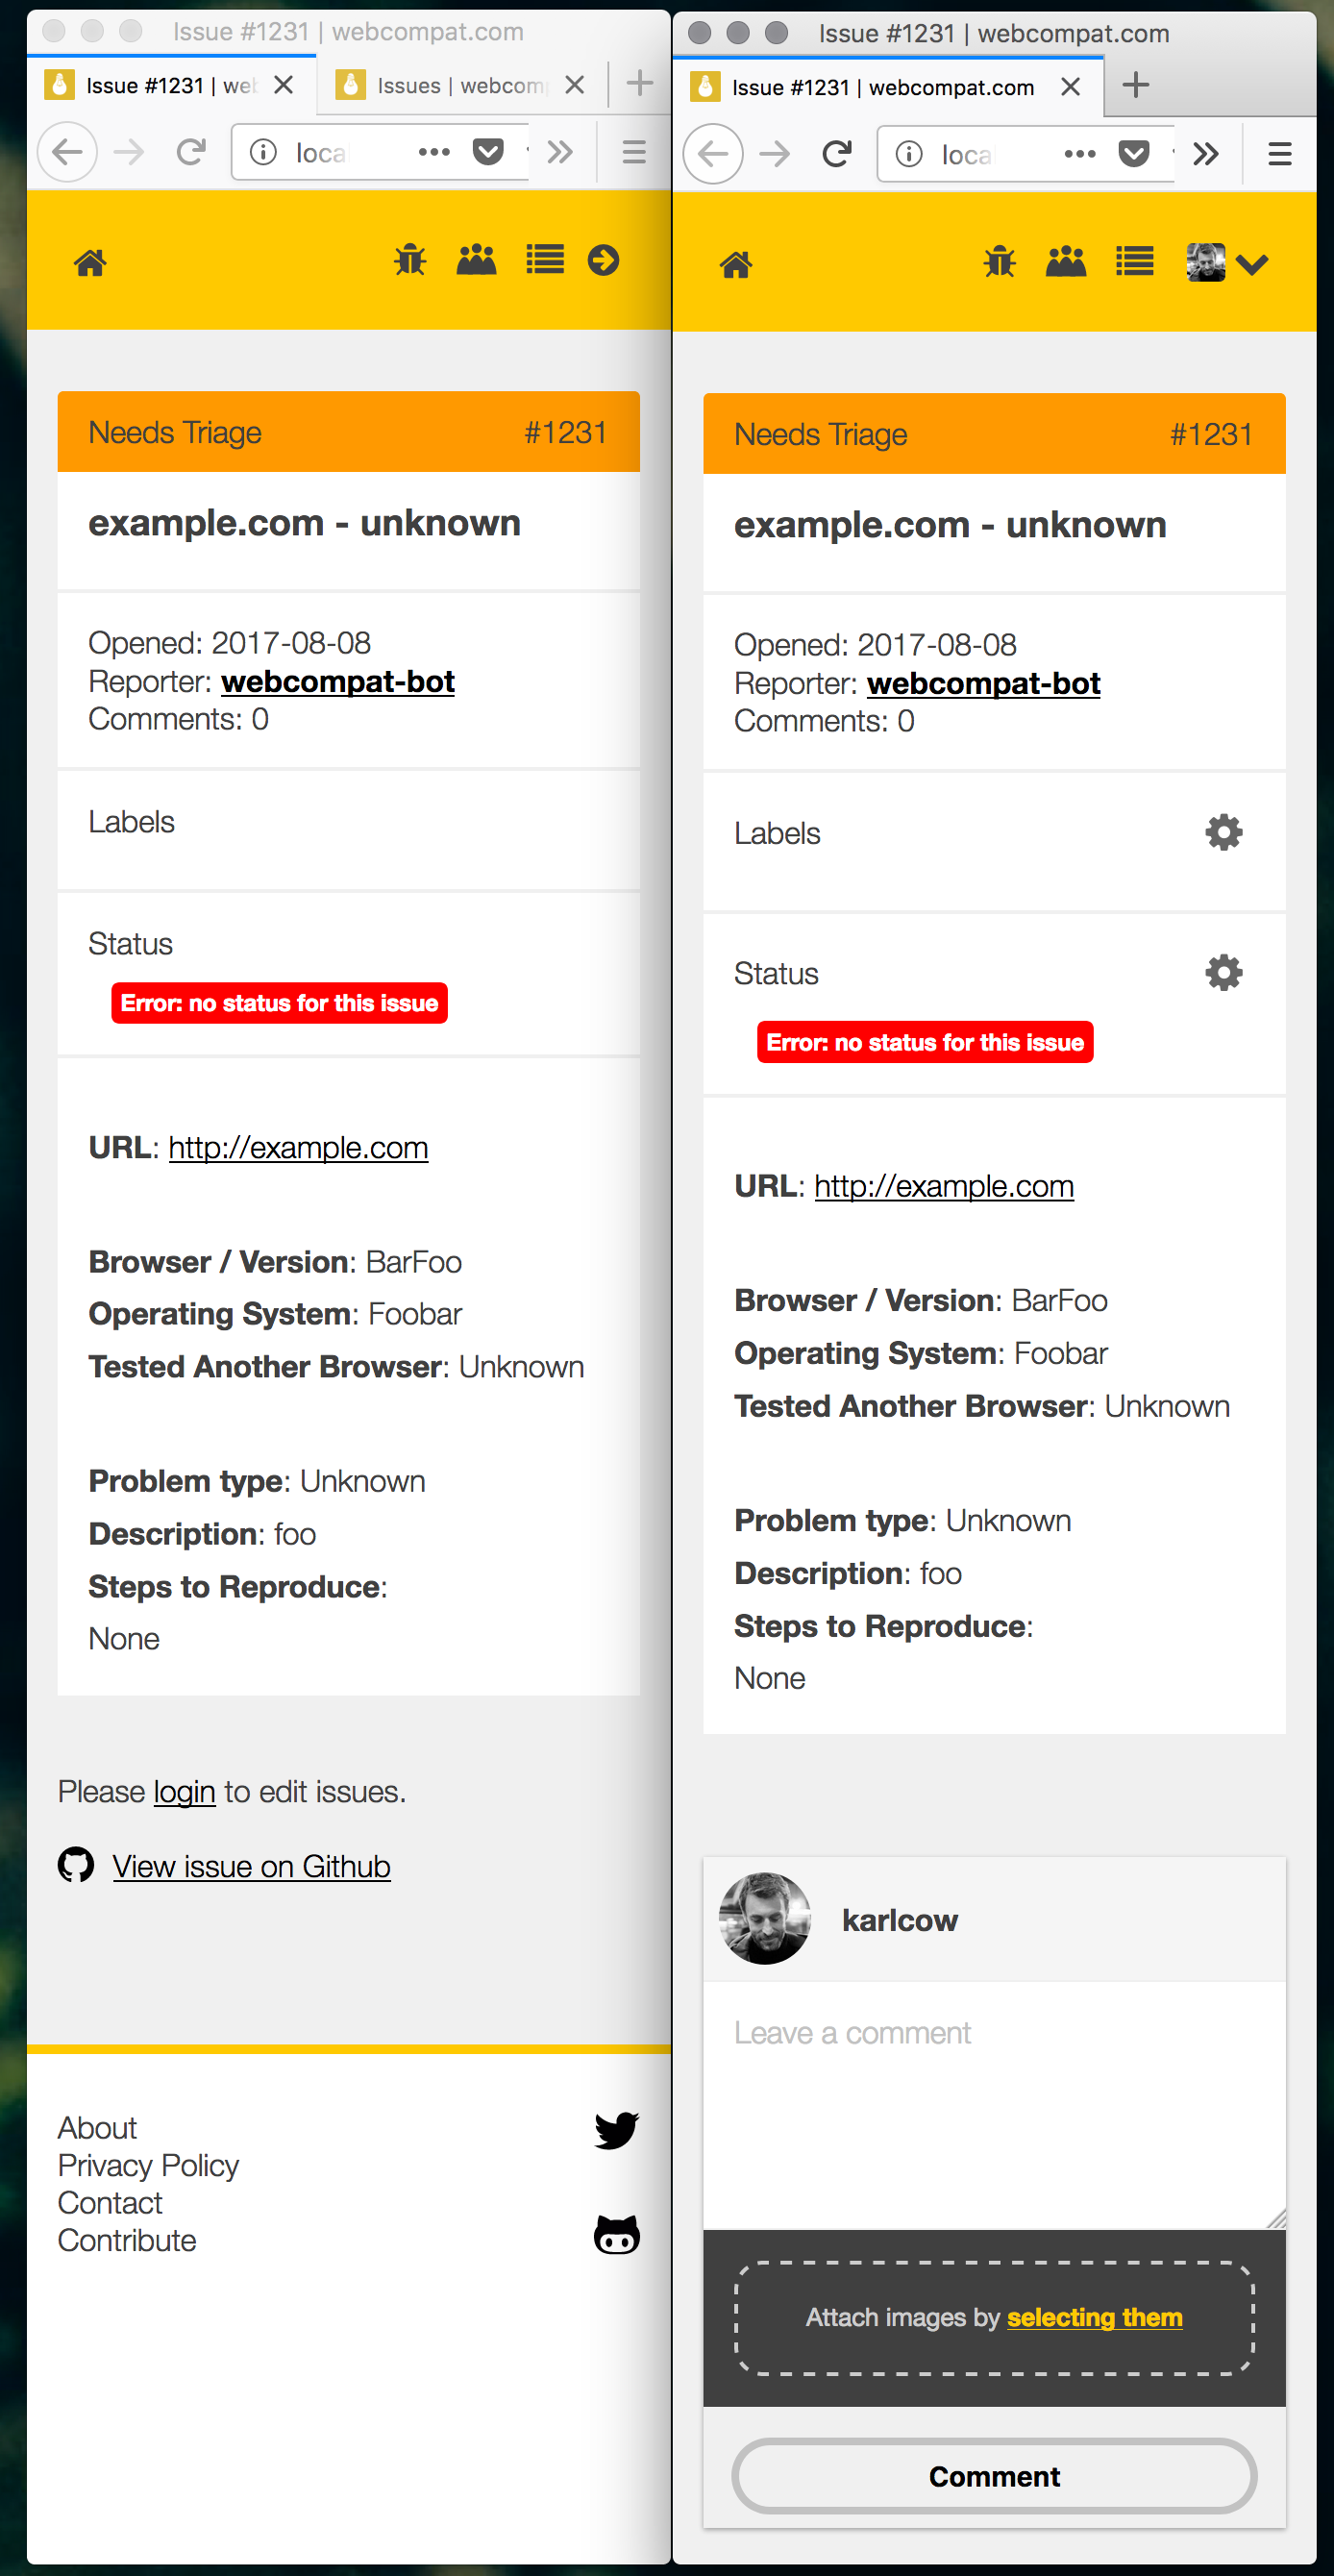1334x2576 pixels.
Task: Click the Status settings gear icon
Action: pos(1225,971)
